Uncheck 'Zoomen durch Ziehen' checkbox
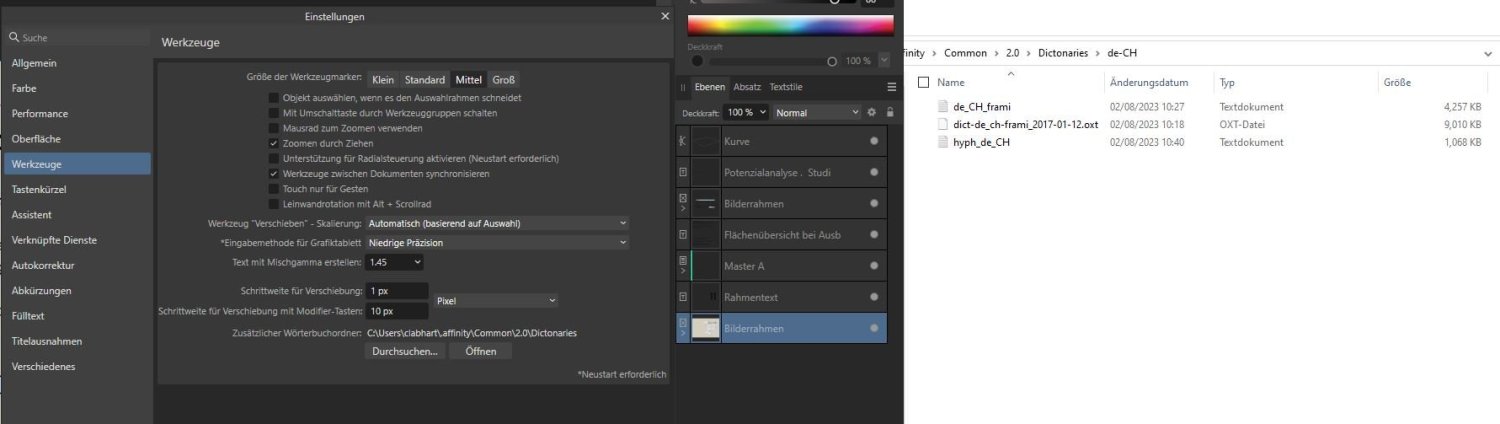The width and height of the screenshot is (1500, 424). 274,143
